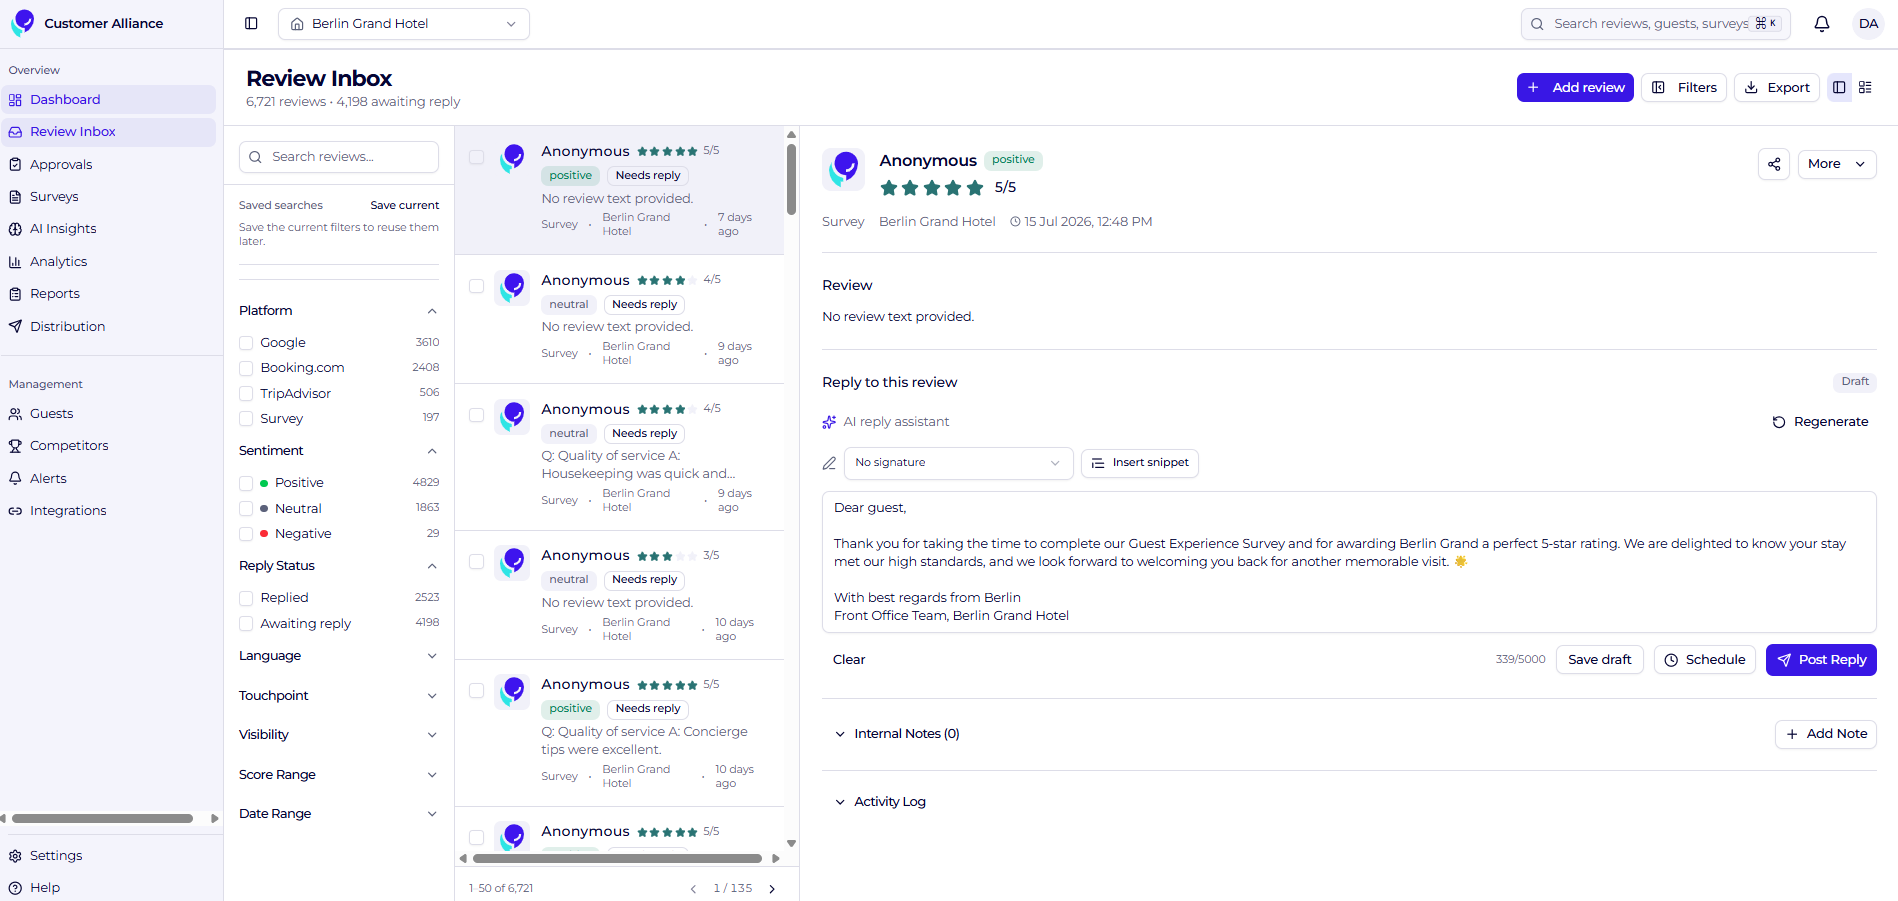Expand the Touchpoint filter section
Screen dimensions: 1898x901
339,696
